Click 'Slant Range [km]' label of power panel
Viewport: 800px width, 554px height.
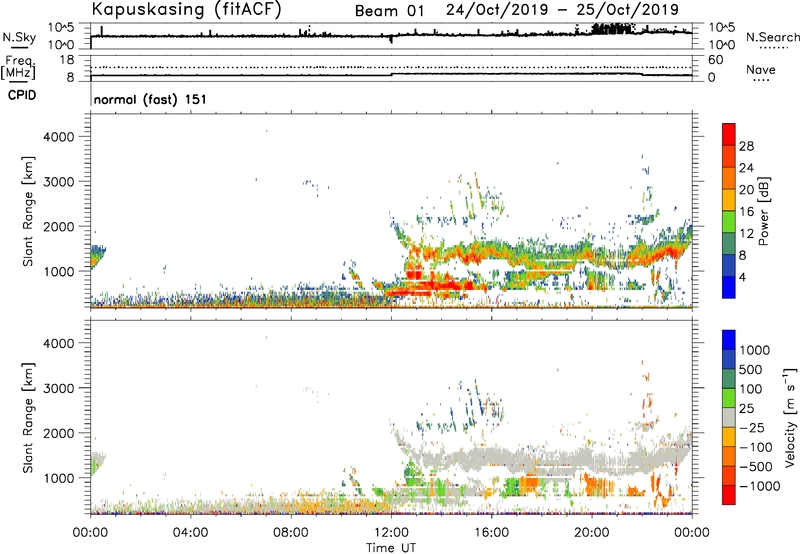click(x=28, y=211)
